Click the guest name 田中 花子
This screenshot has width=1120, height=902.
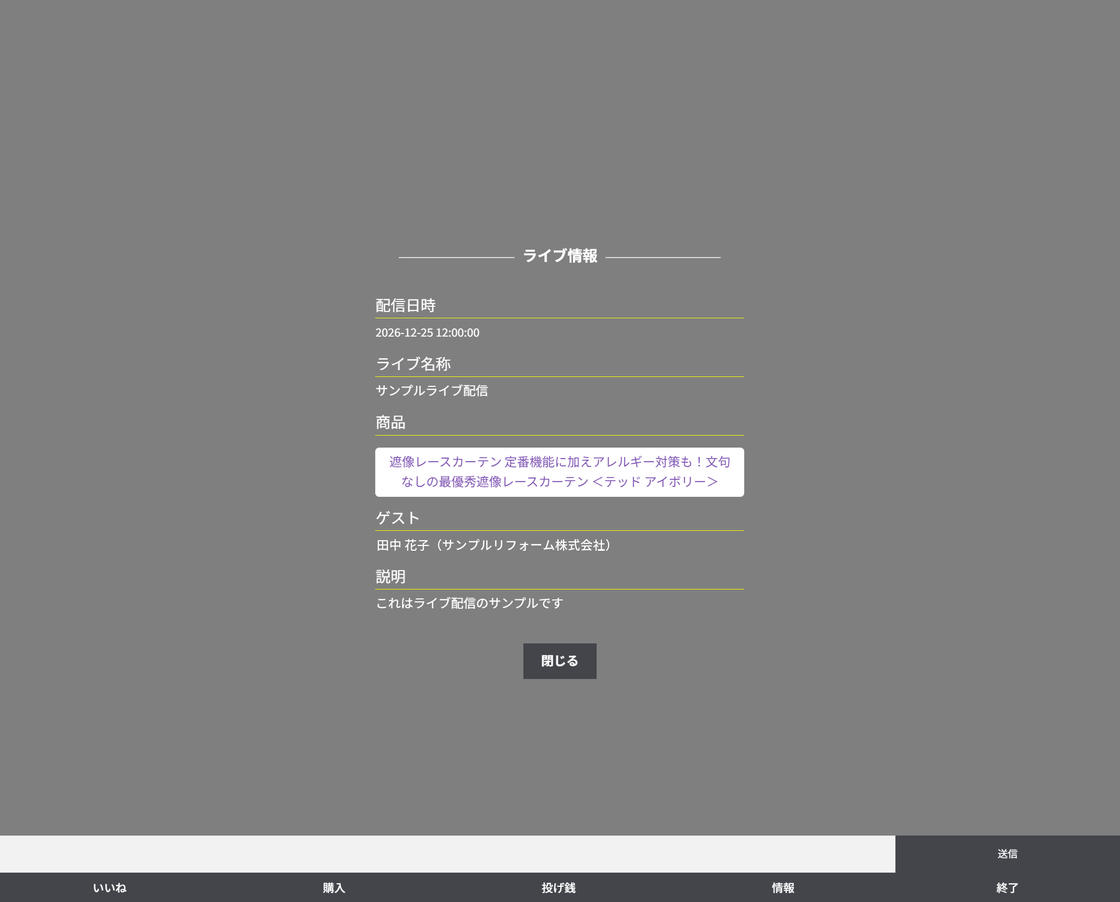pos(402,545)
